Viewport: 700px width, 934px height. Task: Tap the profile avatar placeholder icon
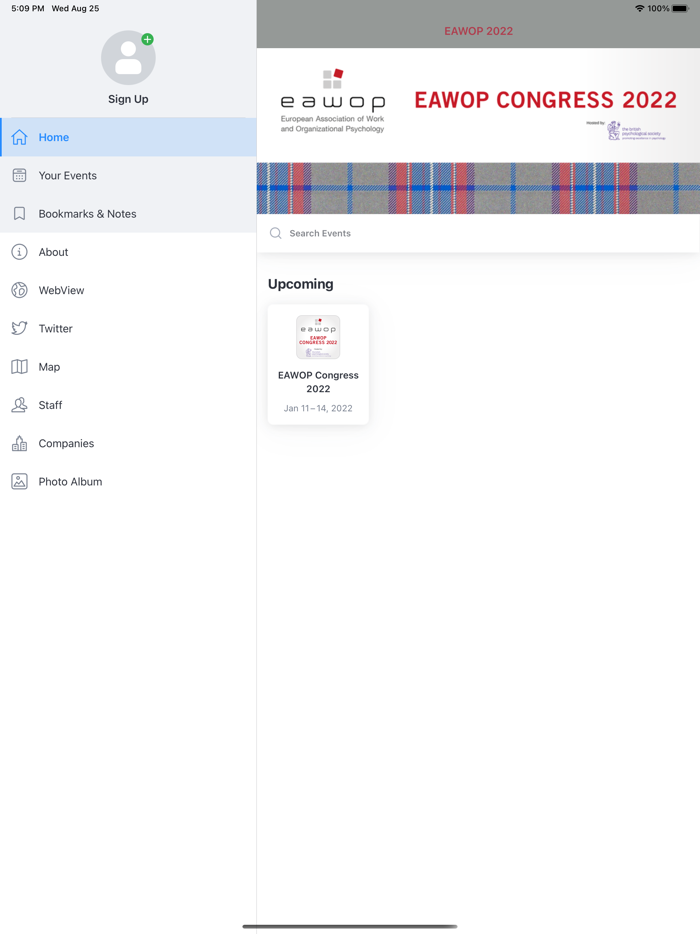pyautogui.click(x=128, y=58)
